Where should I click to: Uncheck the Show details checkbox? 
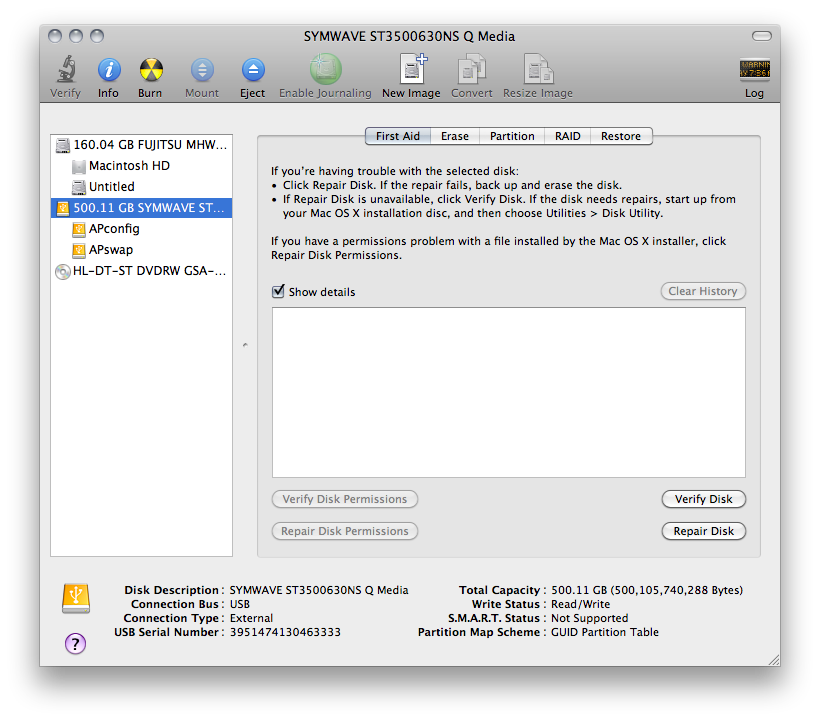tap(278, 291)
